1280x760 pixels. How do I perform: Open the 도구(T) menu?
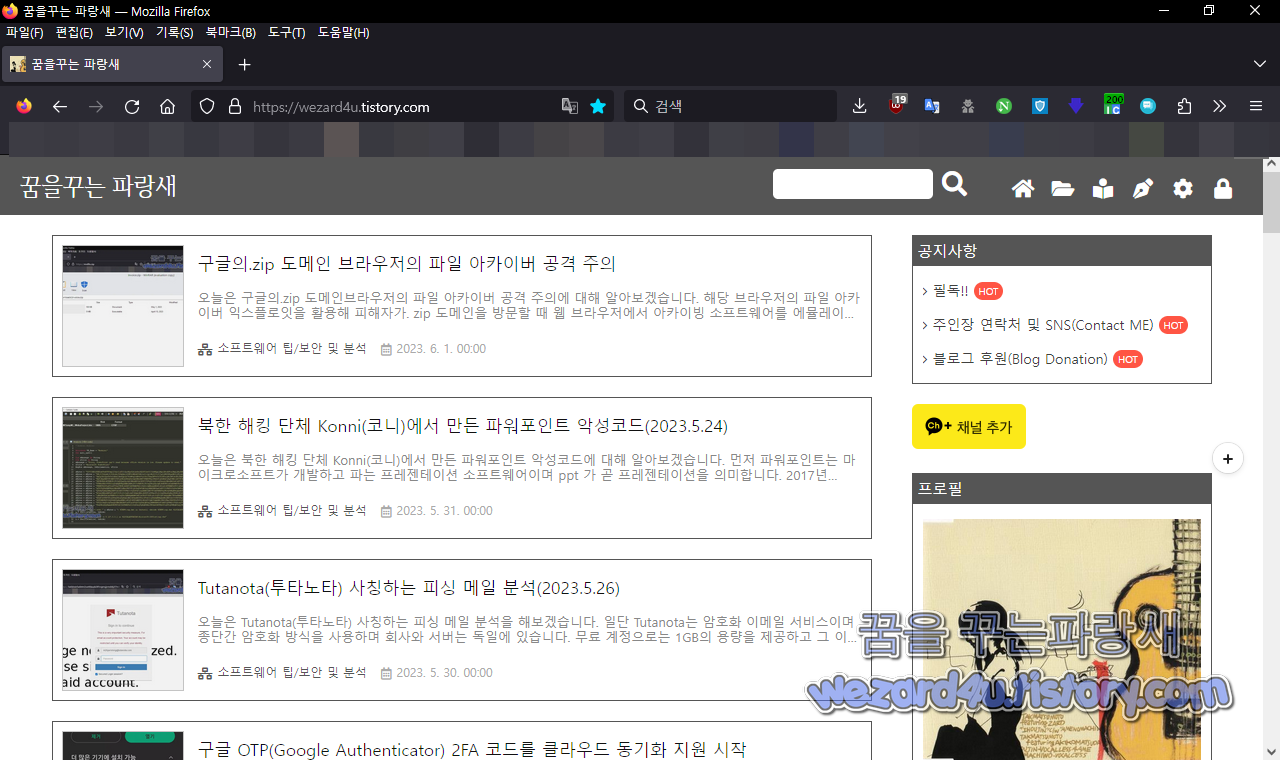pos(286,32)
